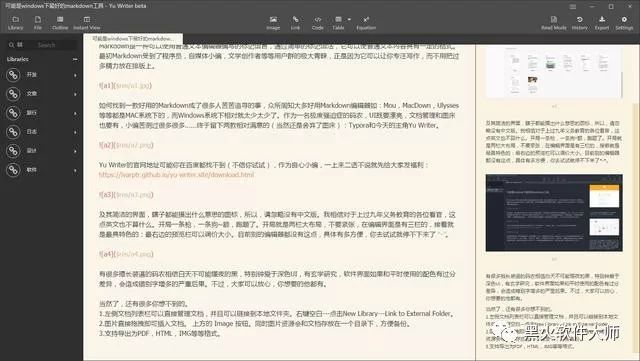
Task: Expand the 日志 library arrow
Action: click(76, 132)
